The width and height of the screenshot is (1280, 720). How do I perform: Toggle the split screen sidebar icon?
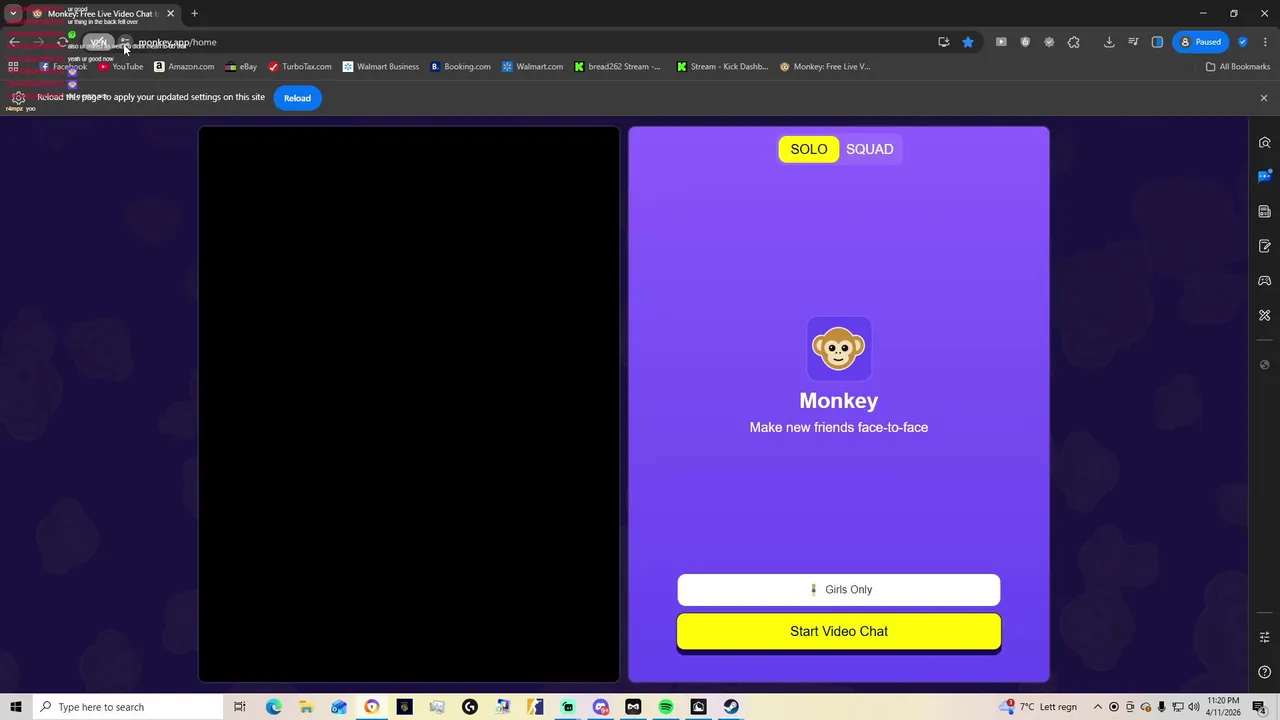(x=1157, y=42)
